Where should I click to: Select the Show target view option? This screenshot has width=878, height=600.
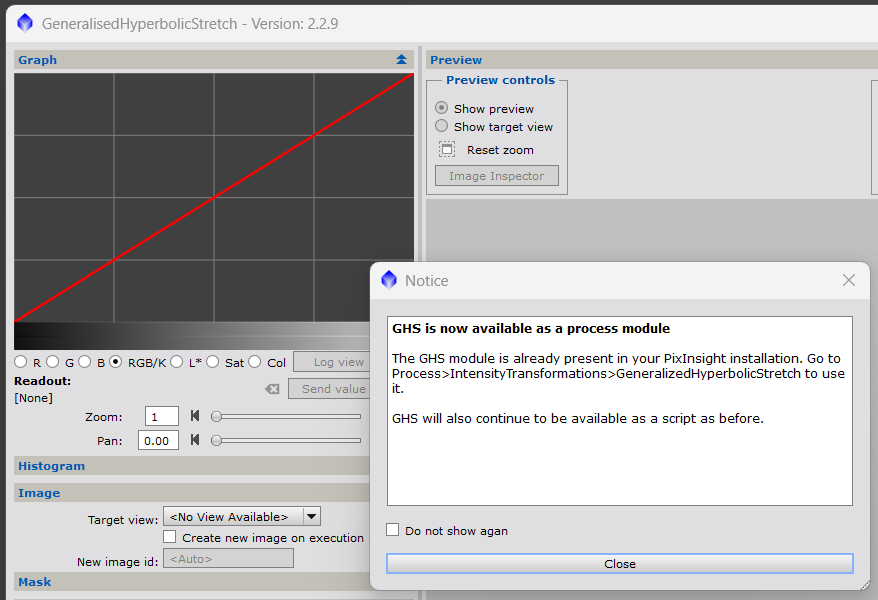pos(442,126)
